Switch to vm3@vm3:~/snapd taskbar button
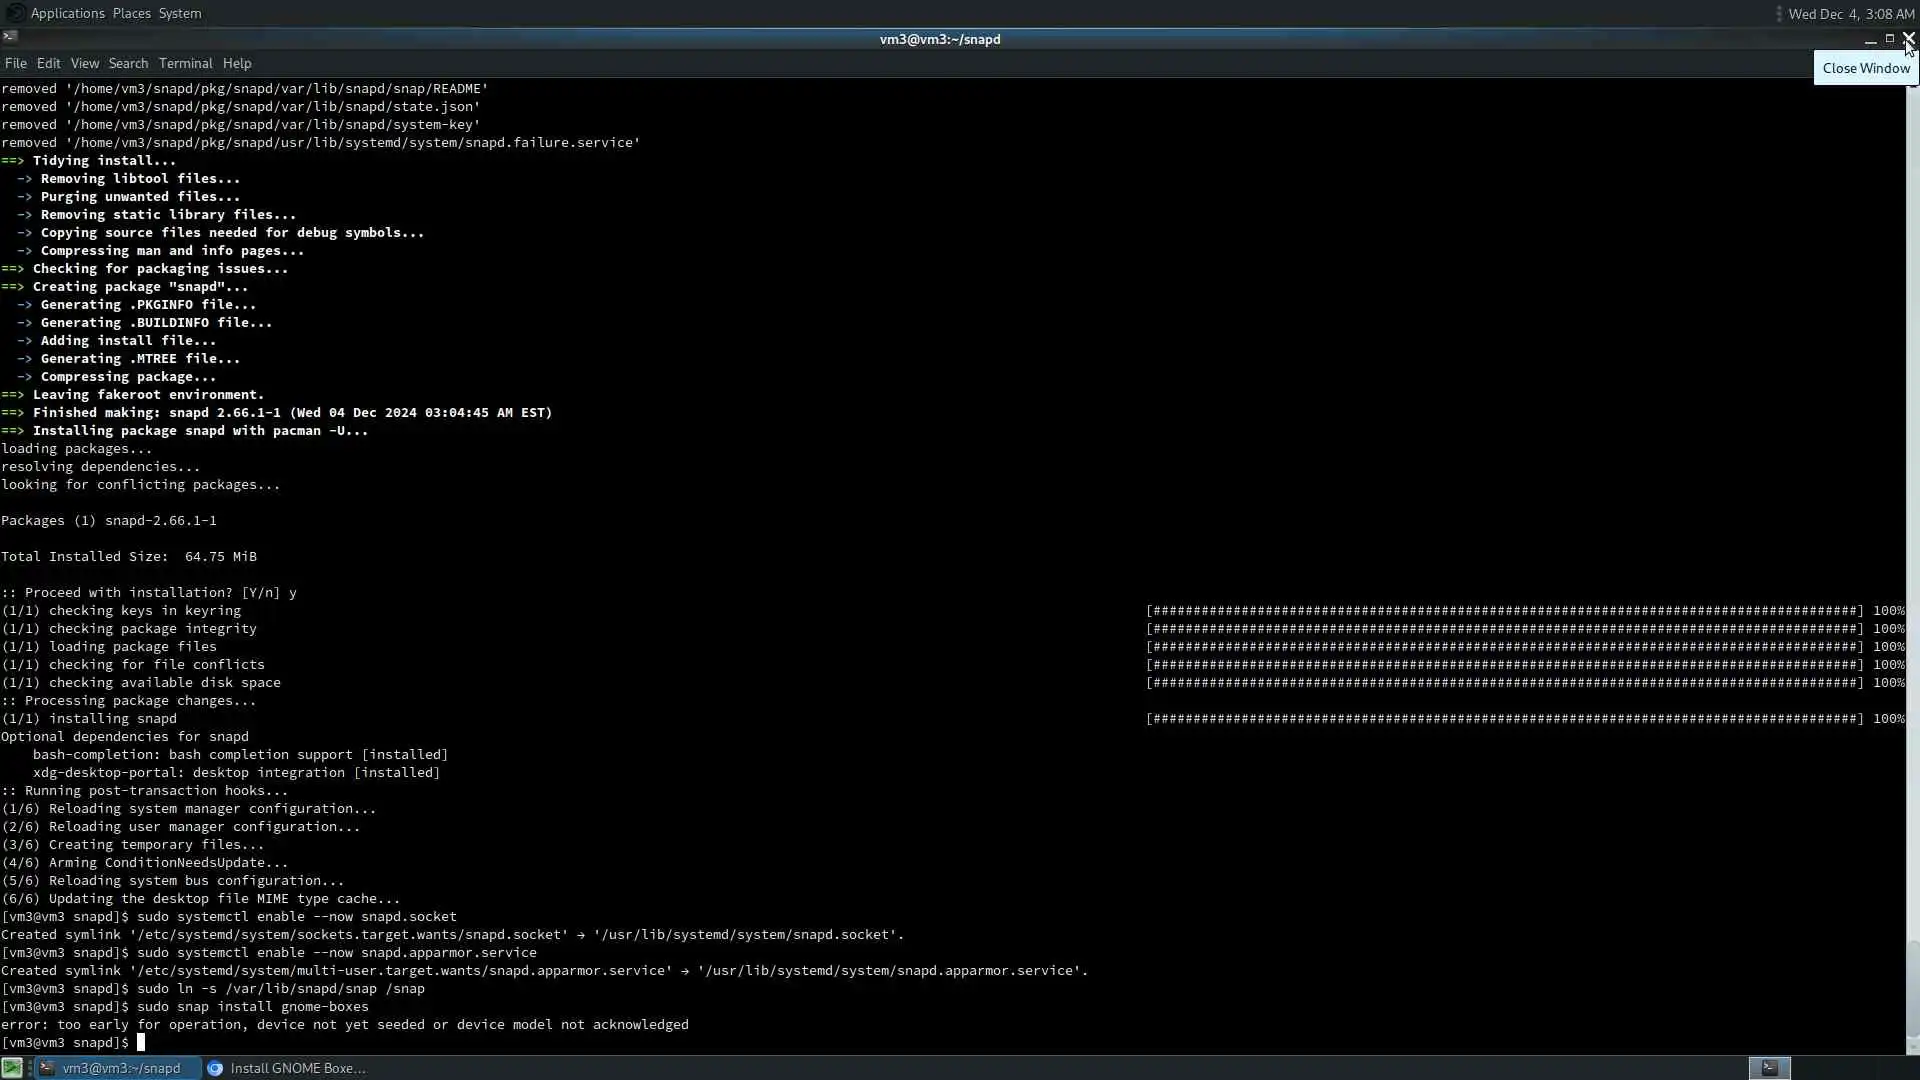1920x1080 pixels. pos(120,1068)
